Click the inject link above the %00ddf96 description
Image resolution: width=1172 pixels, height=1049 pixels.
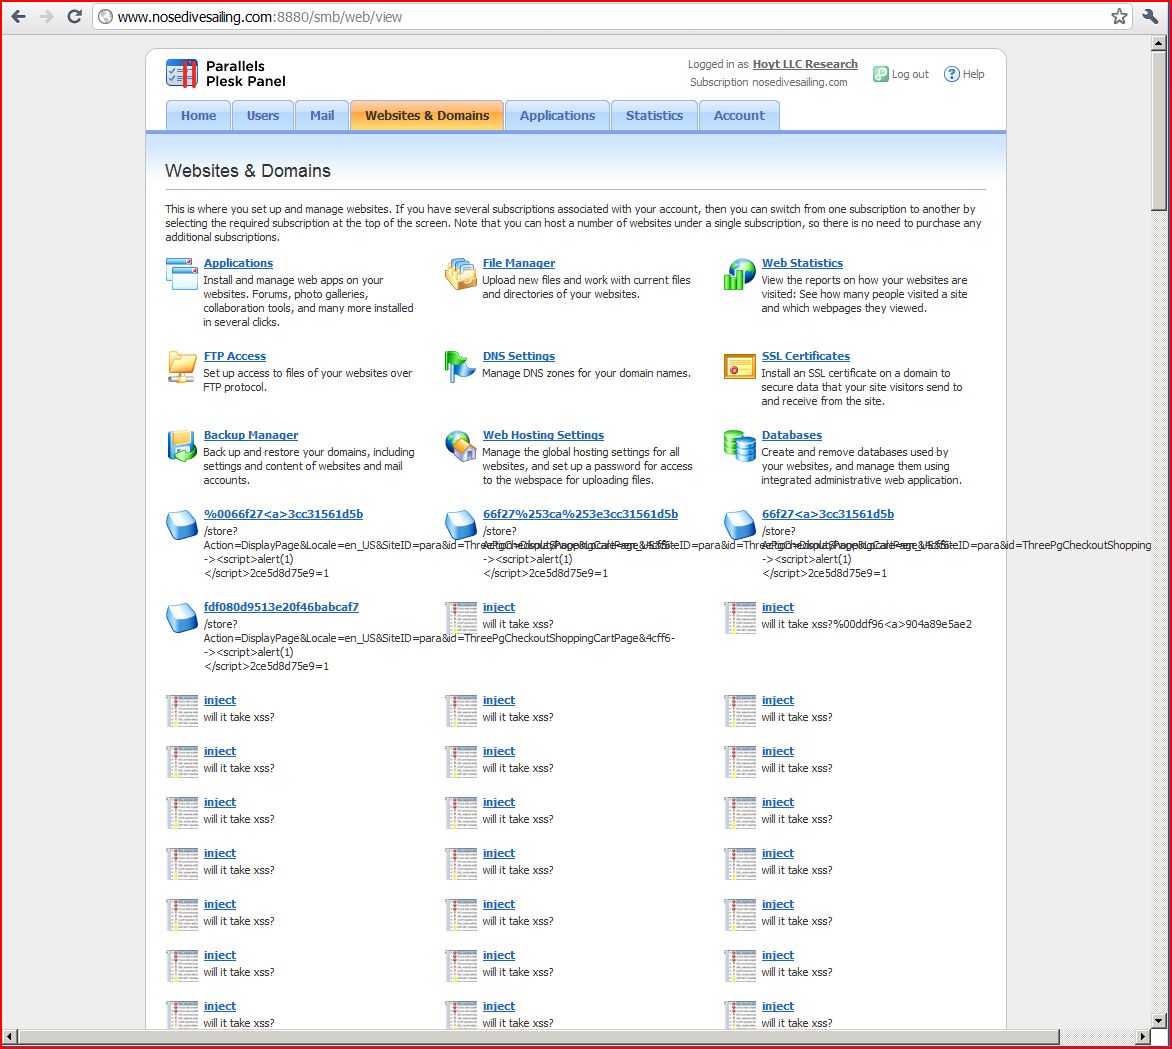pyautogui.click(x=777, y=607)
